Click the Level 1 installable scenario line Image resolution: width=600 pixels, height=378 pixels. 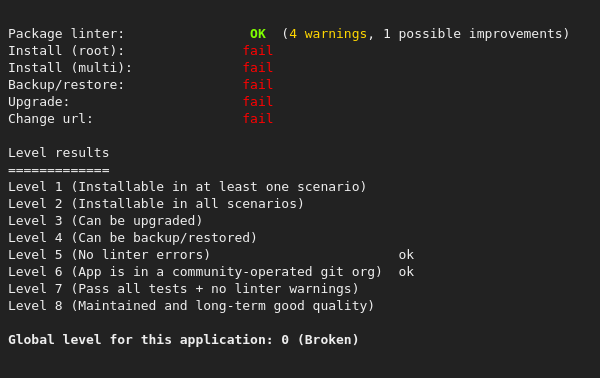coord(187,187)
